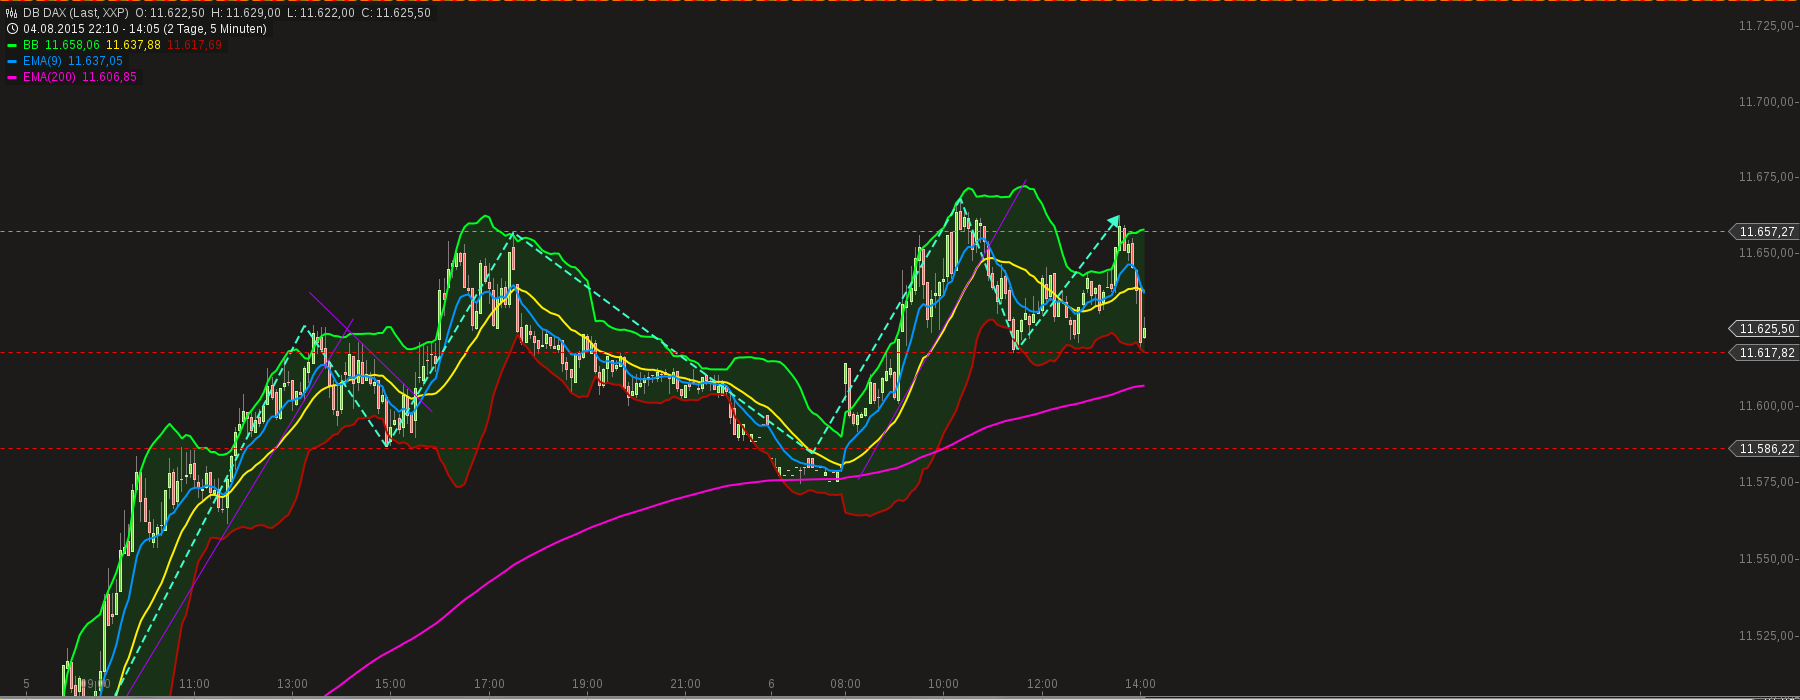
Task: Click the 11.675,00 price axis label
Action: click(x=1767, y=177)
